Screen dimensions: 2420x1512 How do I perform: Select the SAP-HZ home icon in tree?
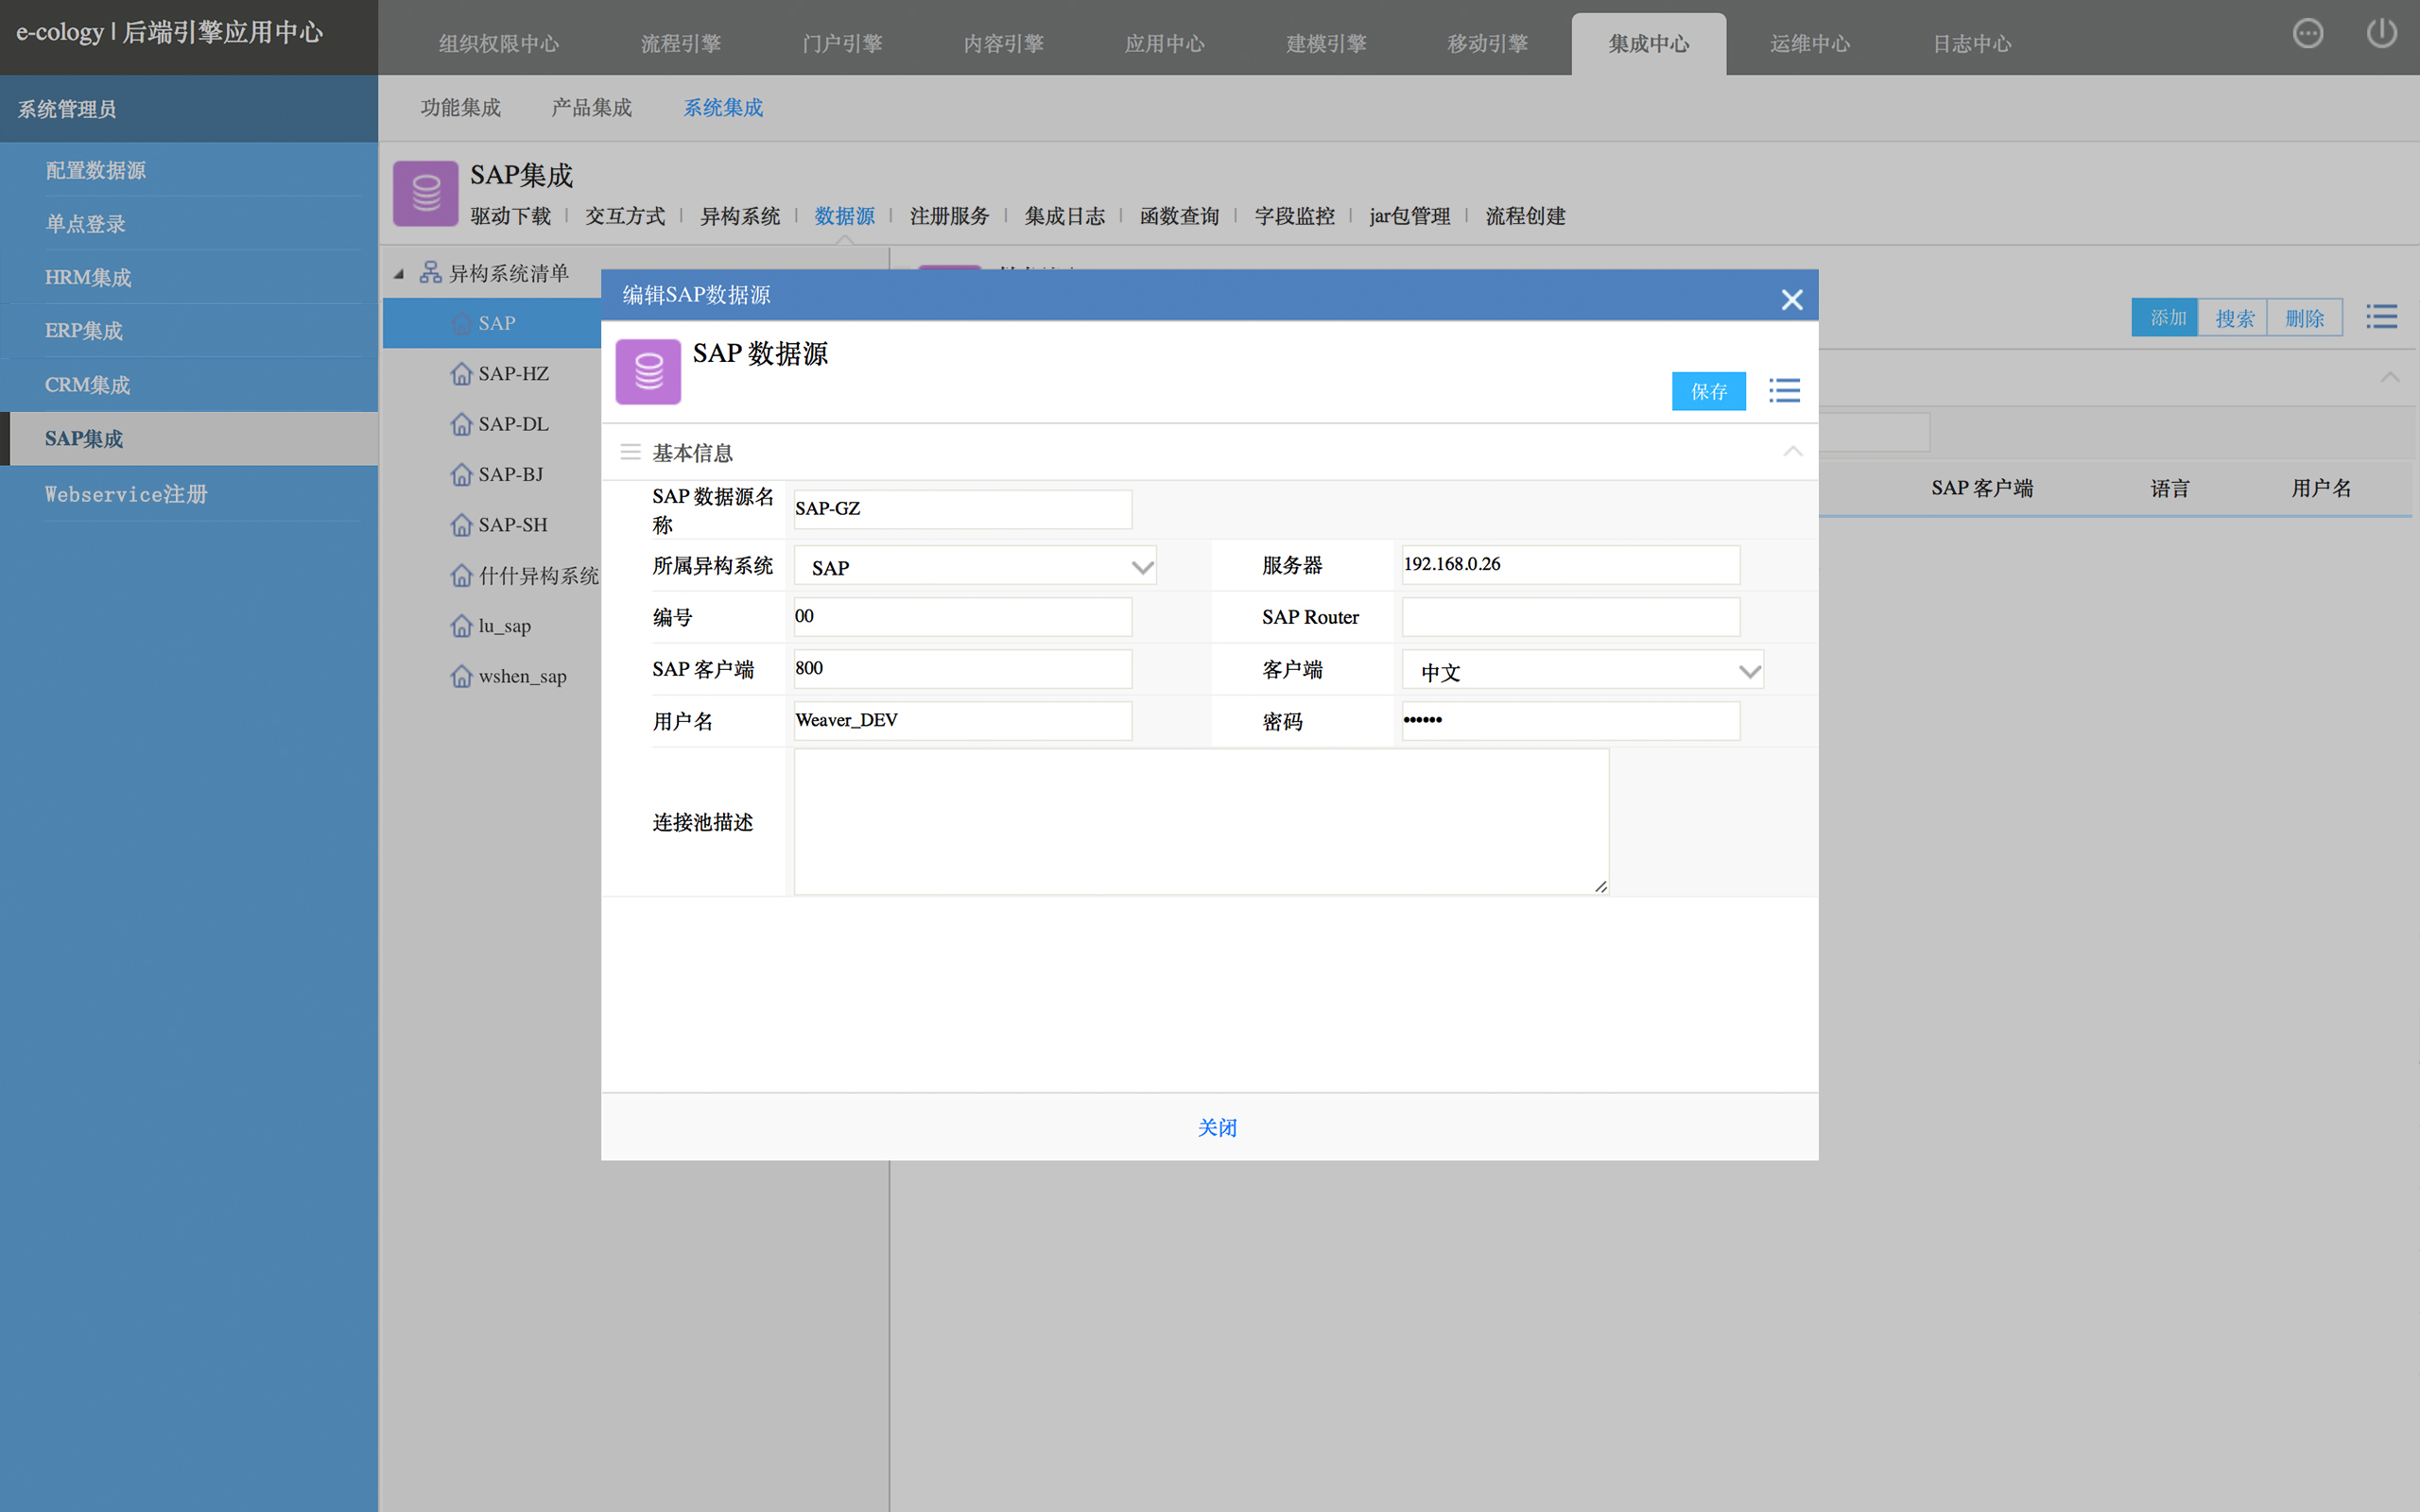(461, 374)
